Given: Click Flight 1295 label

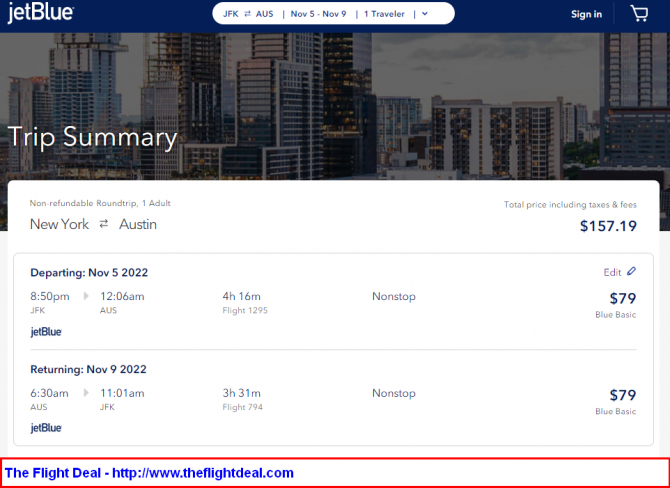Looking at the screenshot, I should (245, 311).
